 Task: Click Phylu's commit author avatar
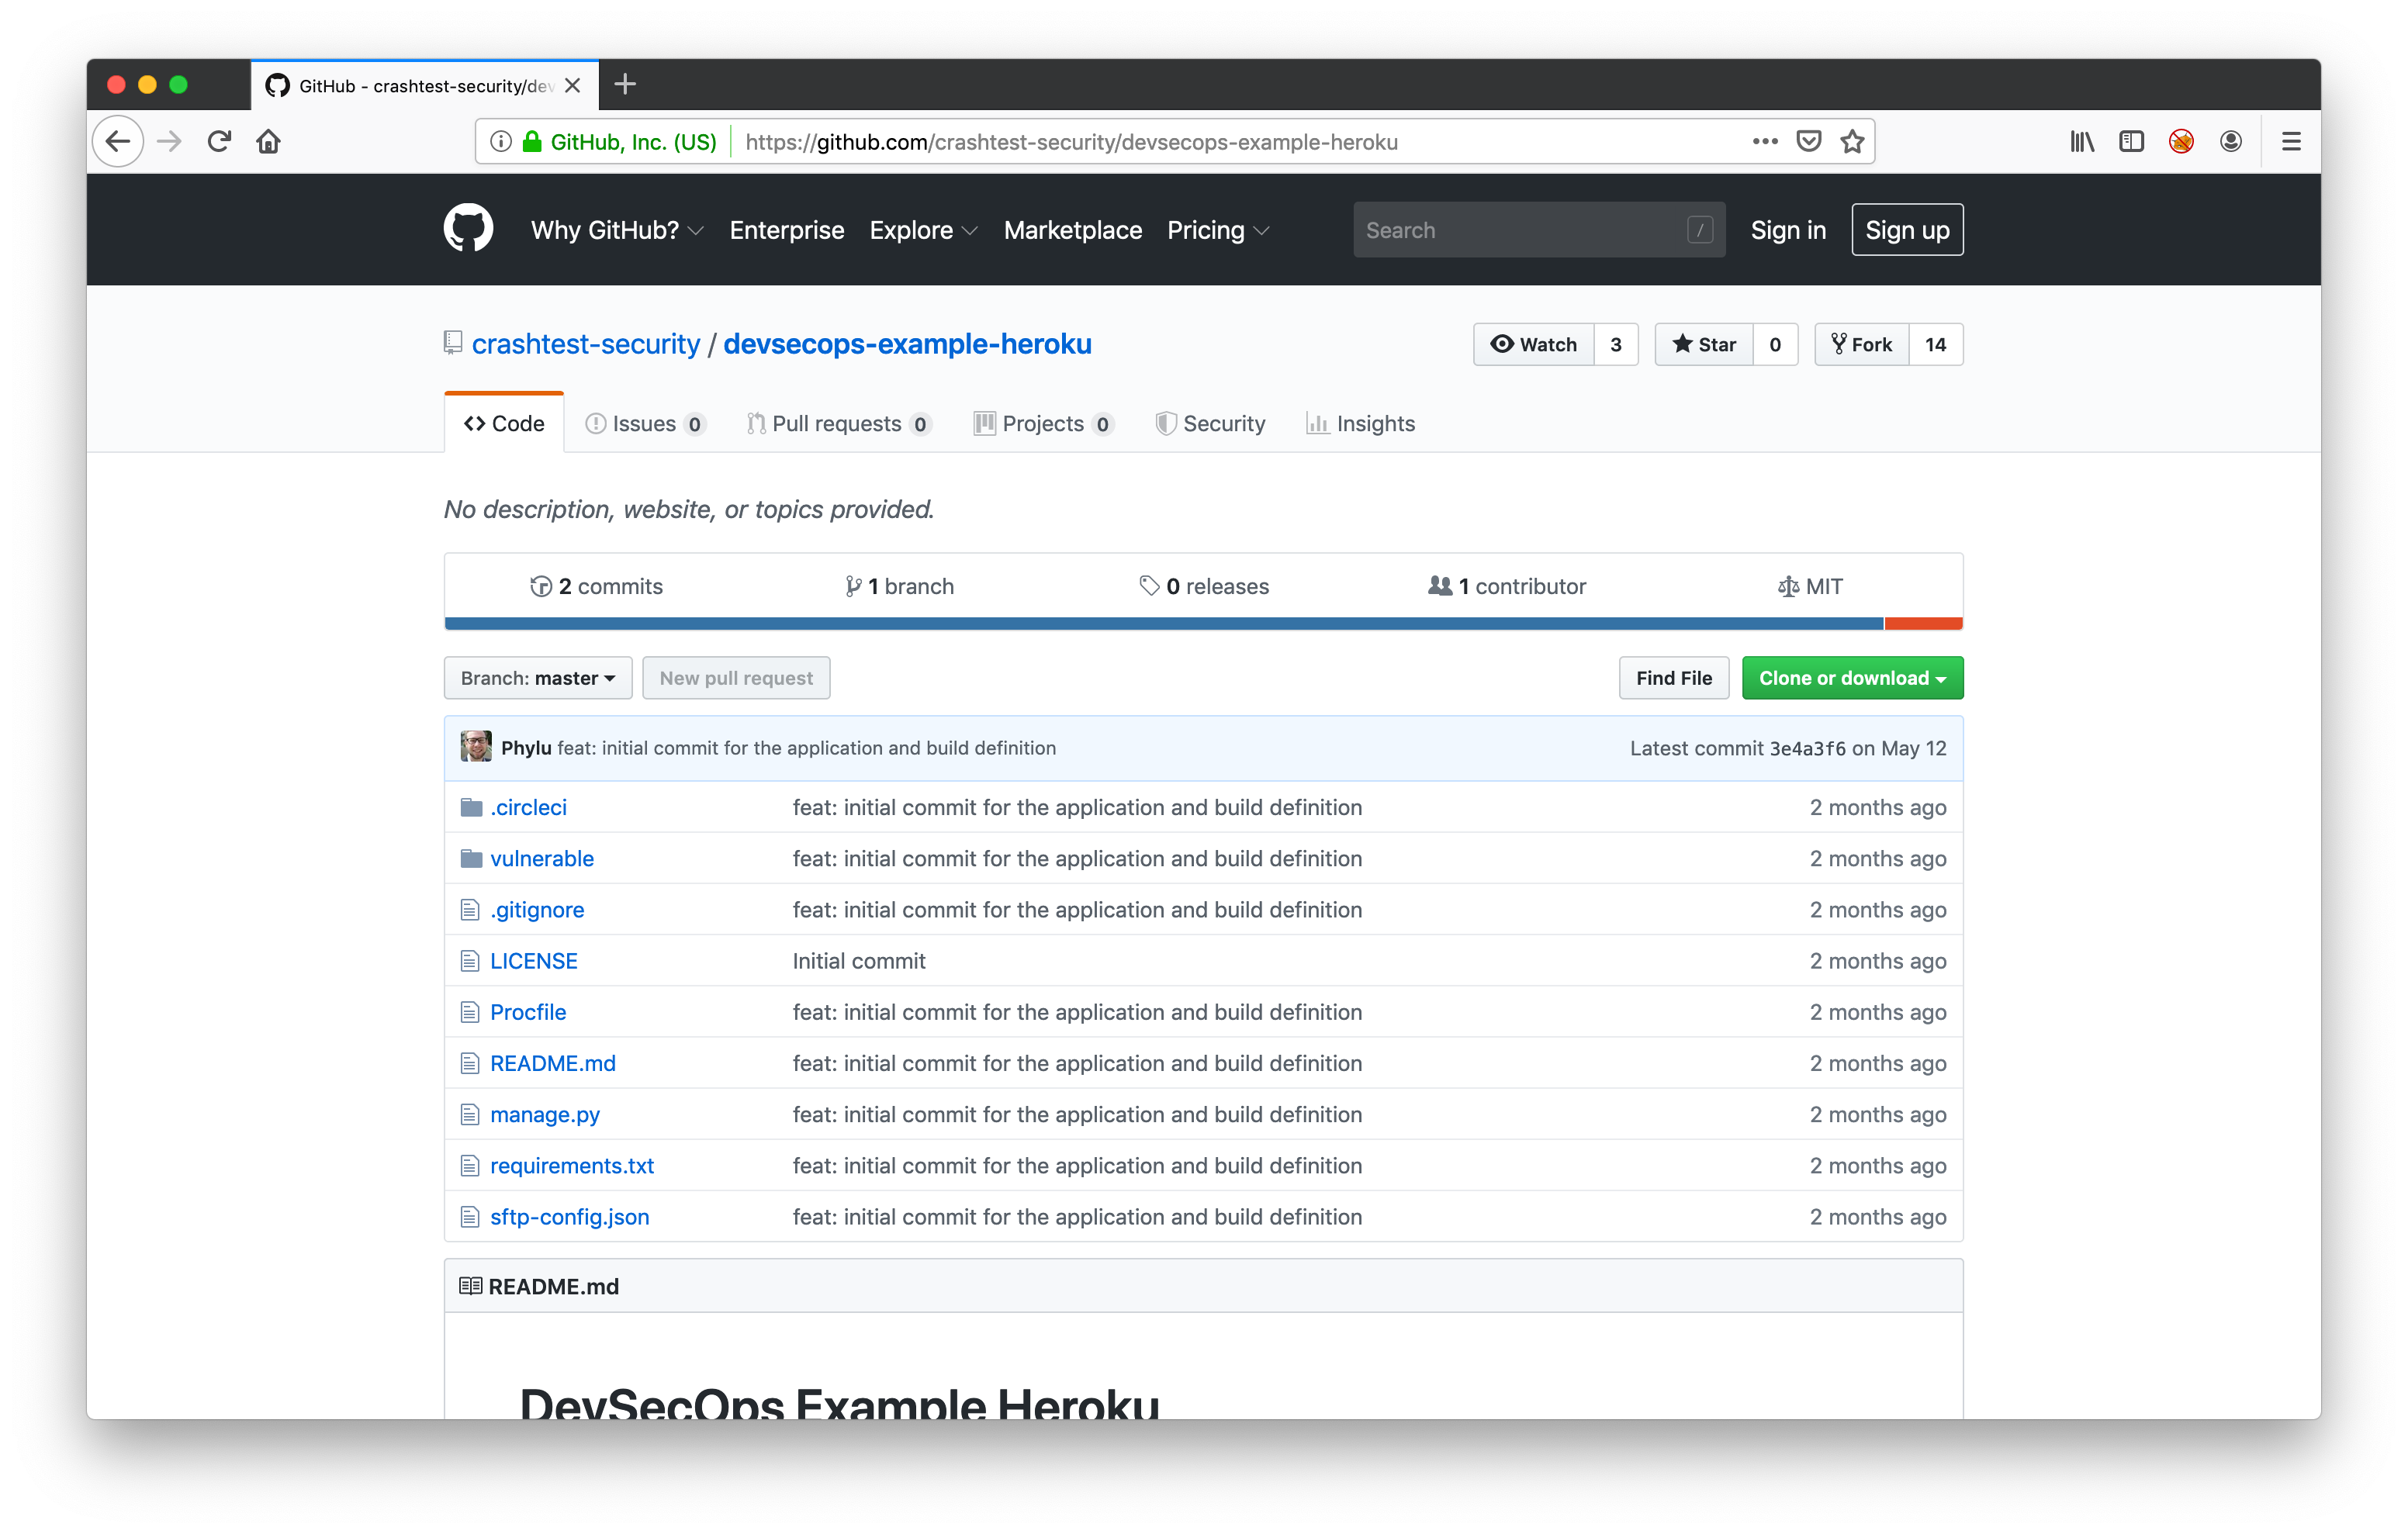(476, 747)
